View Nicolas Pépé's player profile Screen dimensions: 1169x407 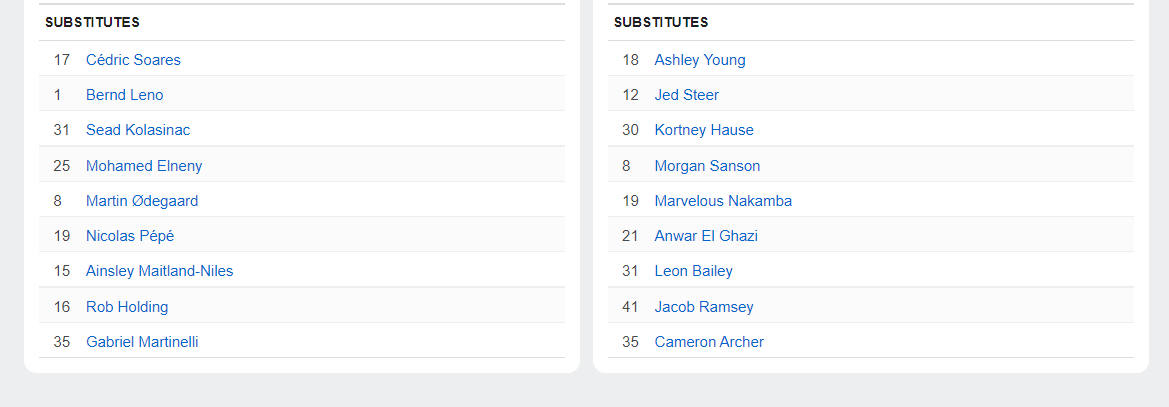pyautogui.click(x=130, y=236)
